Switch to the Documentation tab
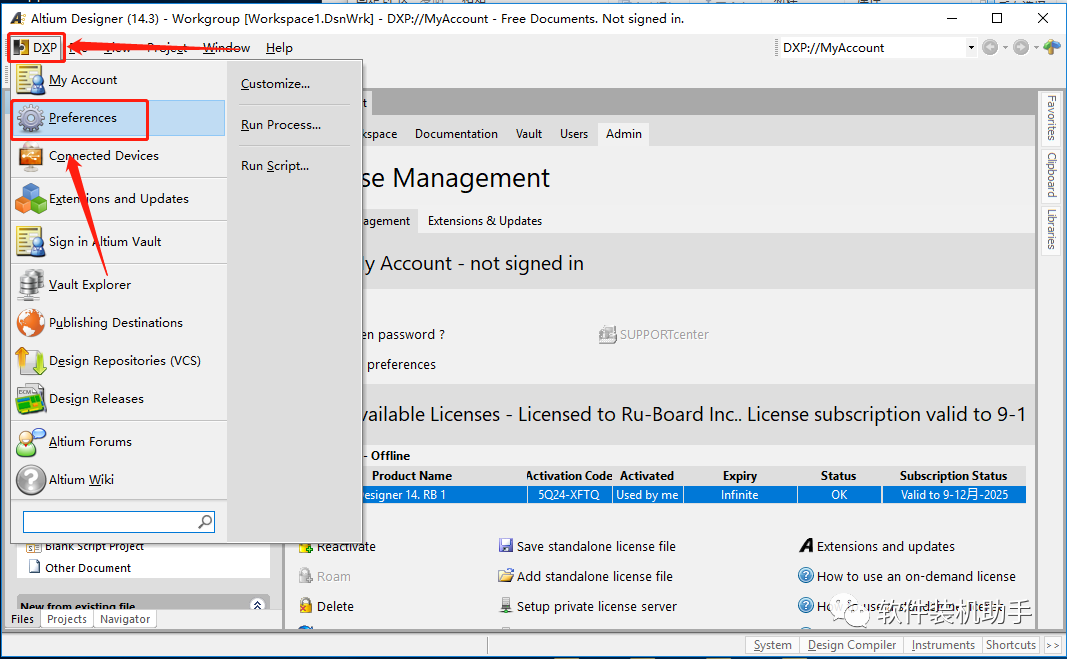This screenshot has height=659, width=1067. point(456,134)
